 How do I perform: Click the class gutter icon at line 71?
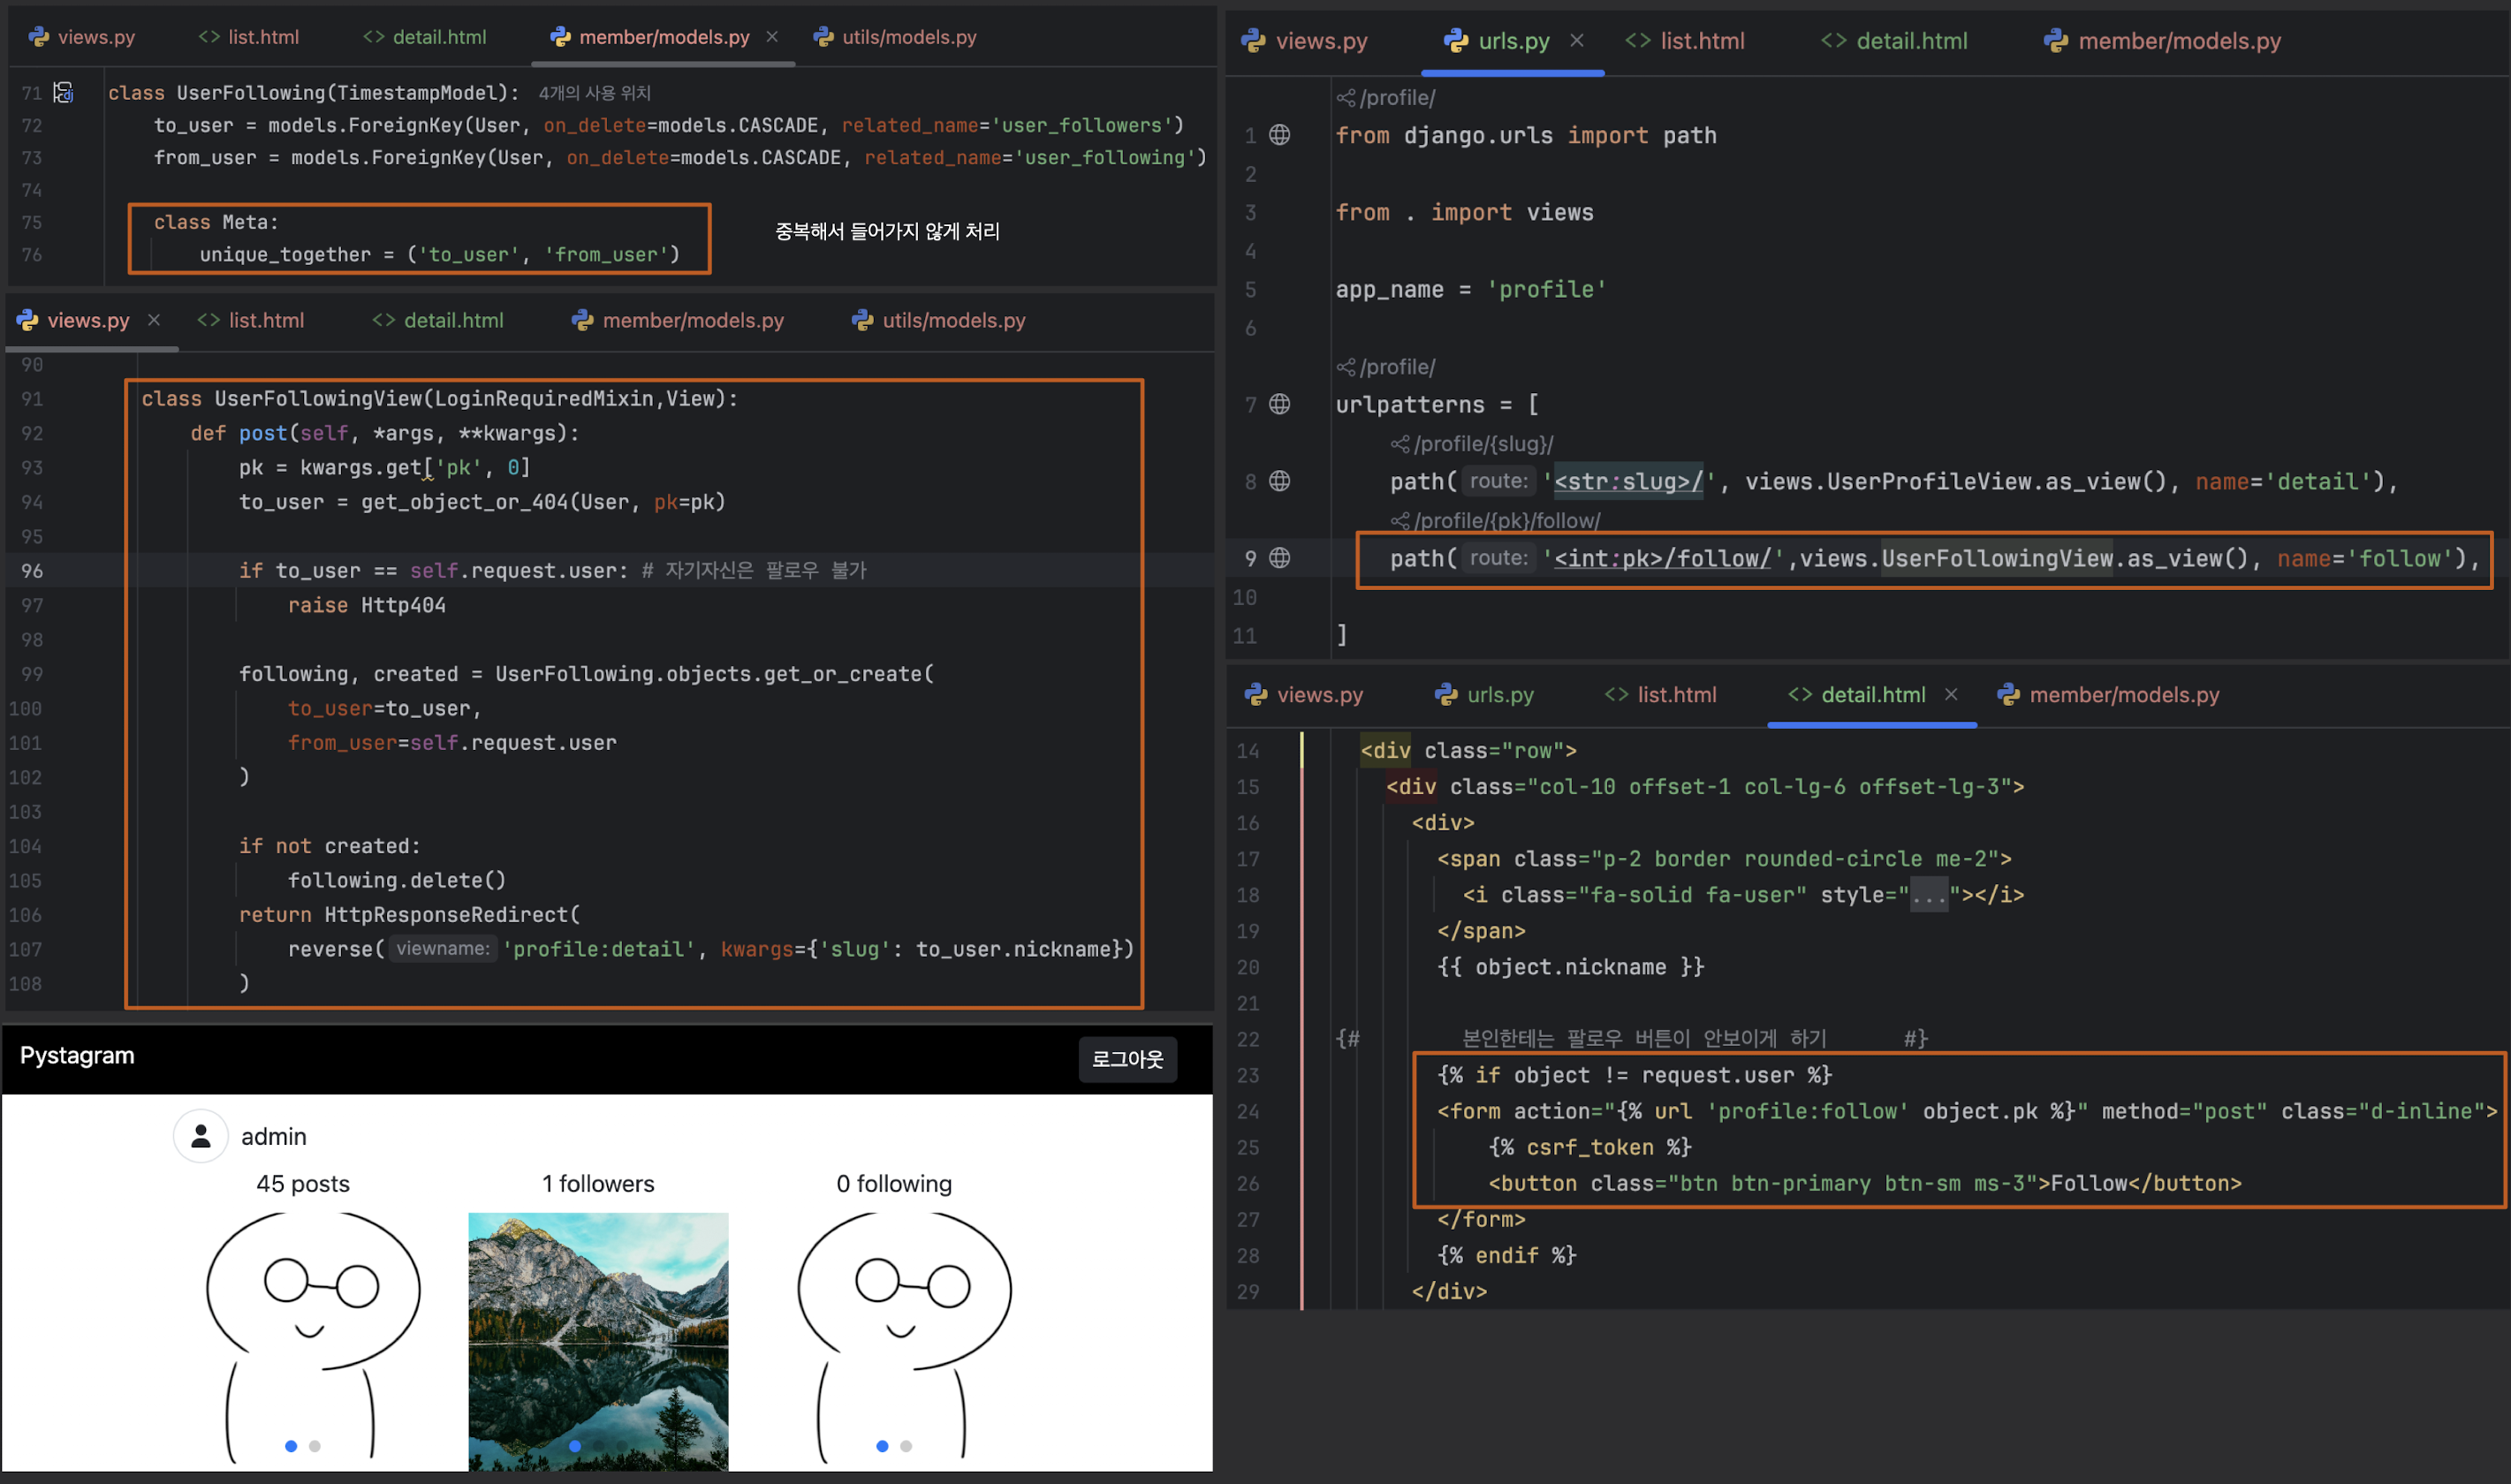[64, 92]
